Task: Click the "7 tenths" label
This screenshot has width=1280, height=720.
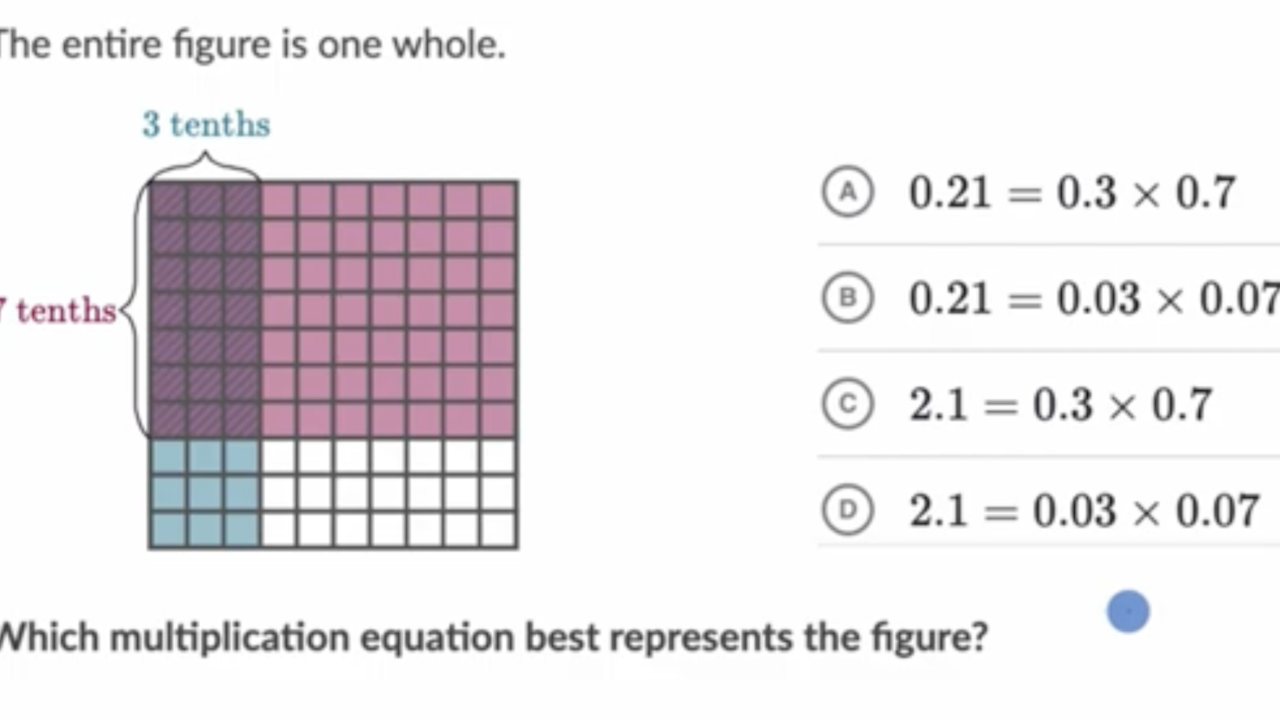Action: tap(57, 310)
